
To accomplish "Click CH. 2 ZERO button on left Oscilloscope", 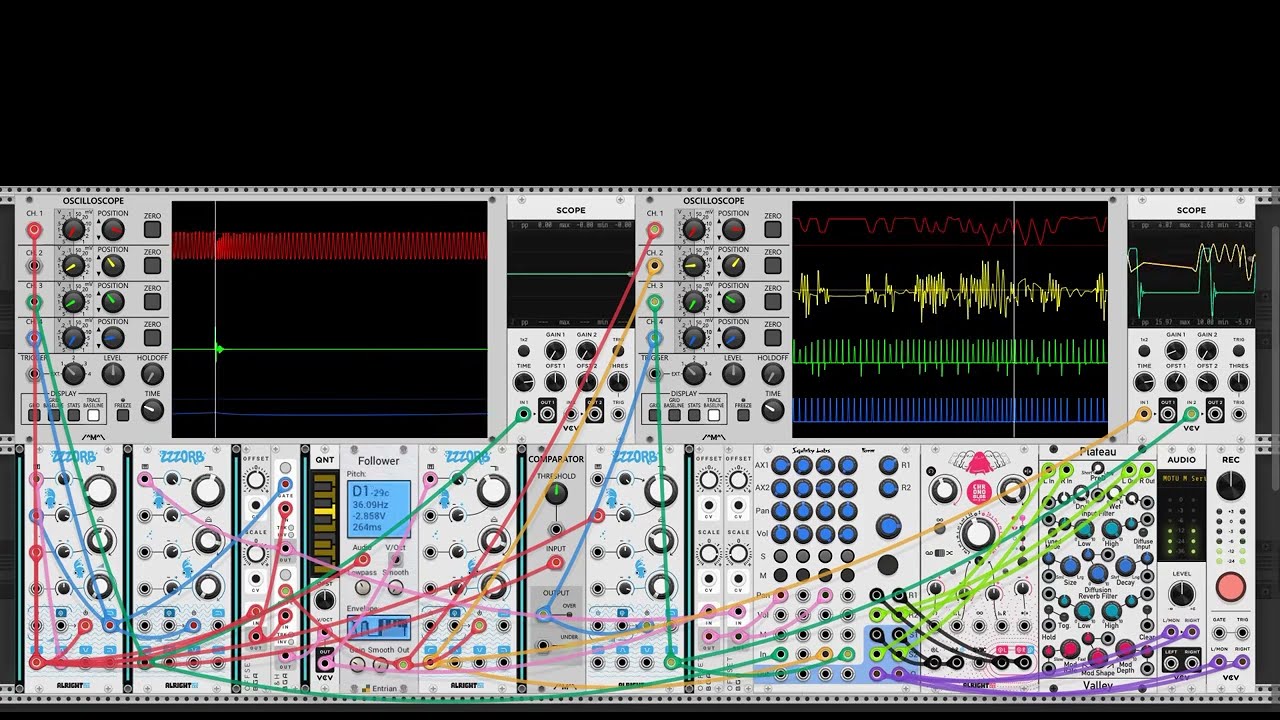I will tap(152, 266).
